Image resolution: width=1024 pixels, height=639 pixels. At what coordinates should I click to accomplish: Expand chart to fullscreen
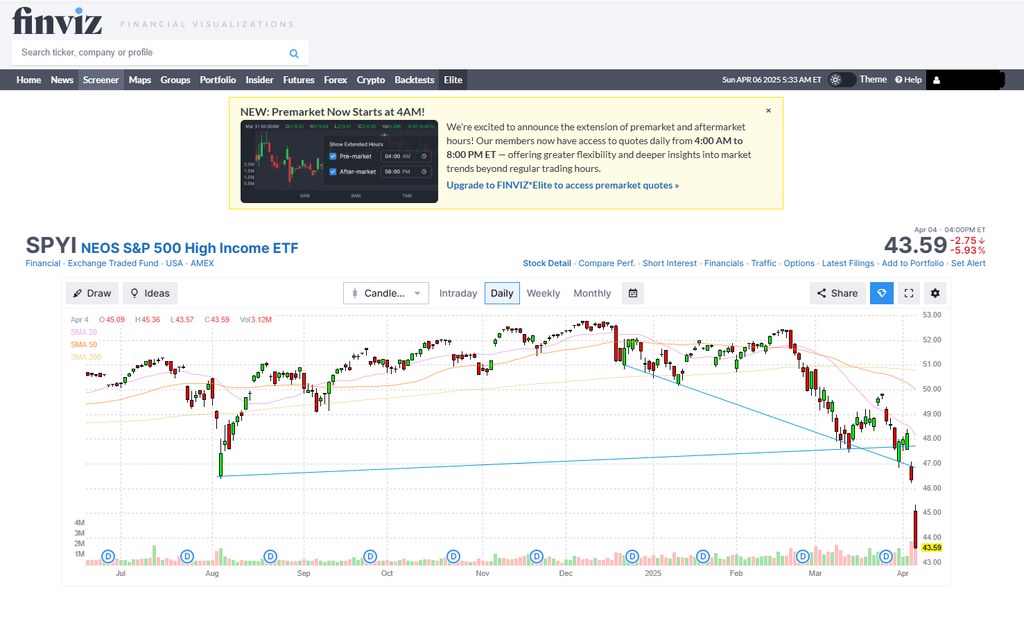pos(908,293)
